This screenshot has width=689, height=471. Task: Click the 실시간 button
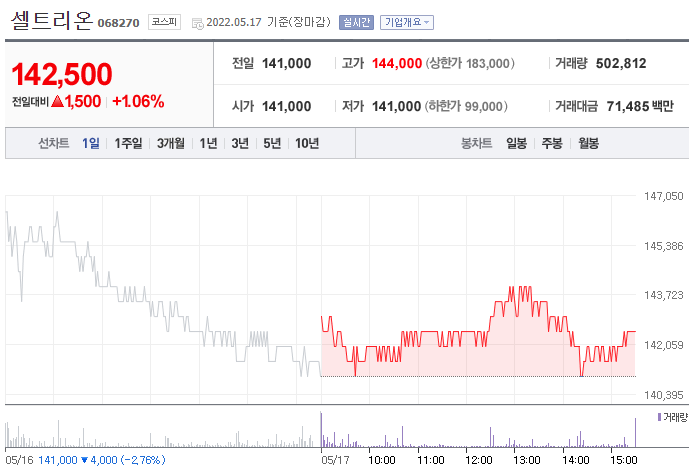click(x=356, y=22)
